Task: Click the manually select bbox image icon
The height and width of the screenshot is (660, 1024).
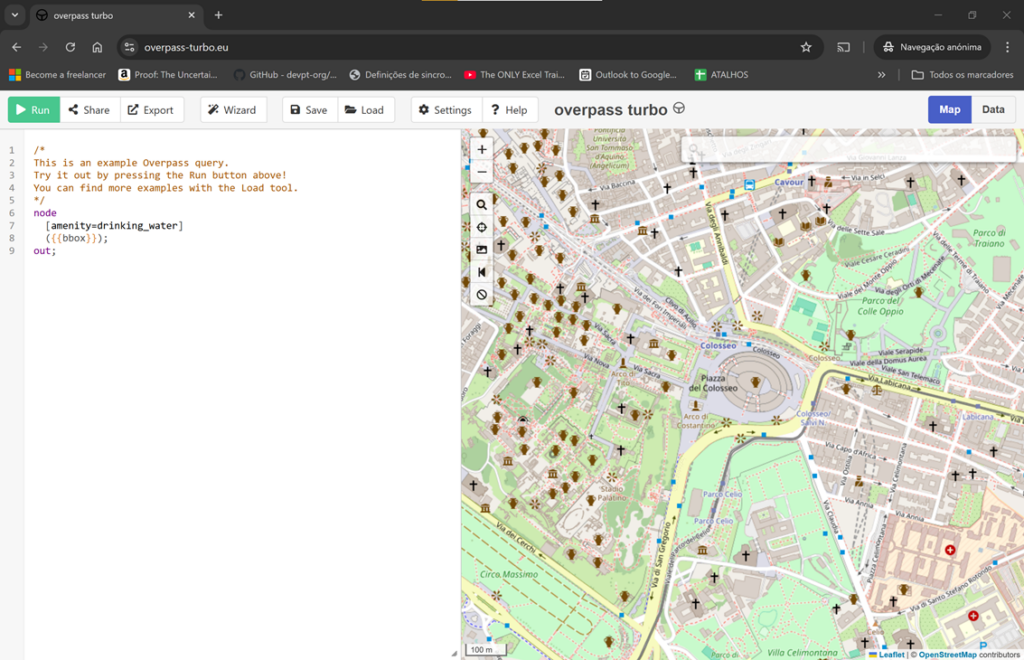Action: click(482, 250)
